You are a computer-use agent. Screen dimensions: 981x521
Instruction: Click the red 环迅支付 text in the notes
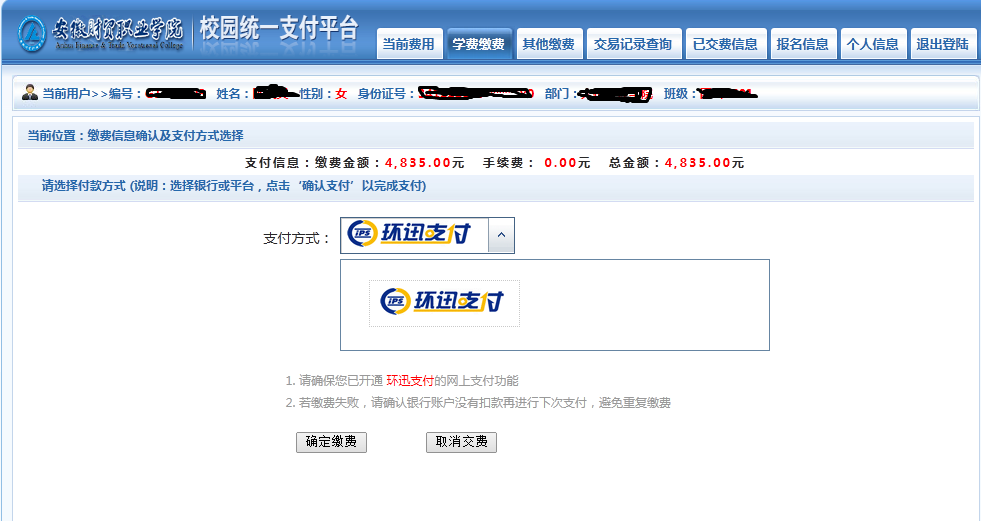click(410, 381)
